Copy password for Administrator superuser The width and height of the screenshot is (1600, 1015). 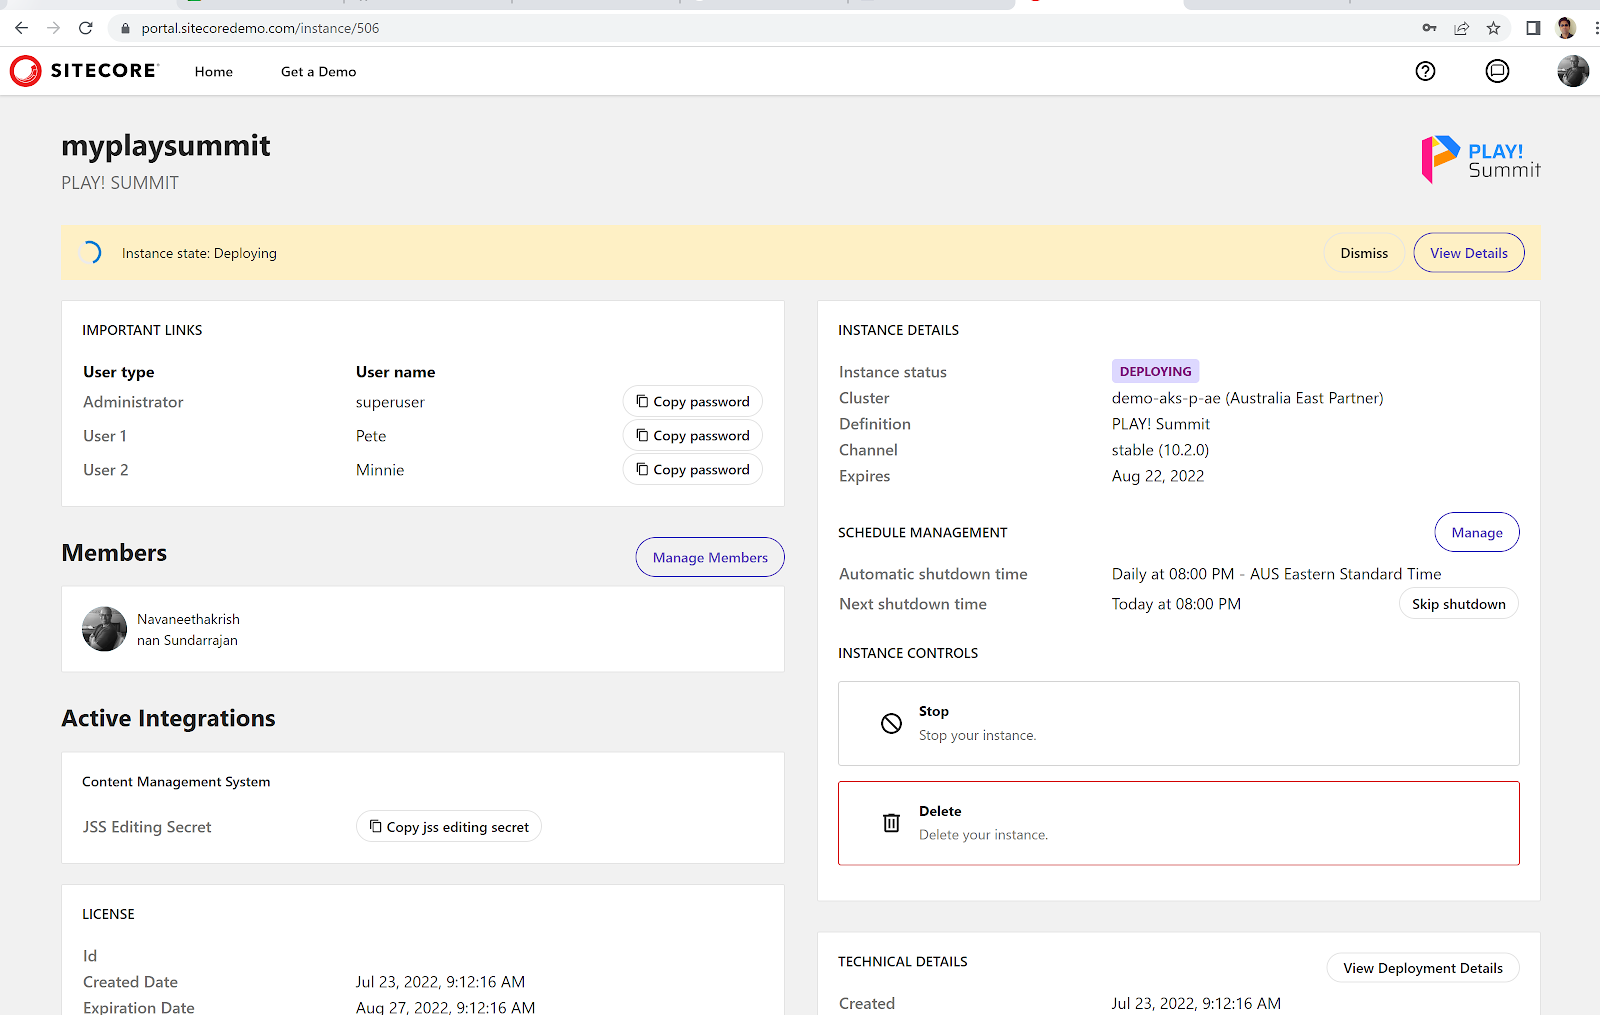[x=693, y=401]
